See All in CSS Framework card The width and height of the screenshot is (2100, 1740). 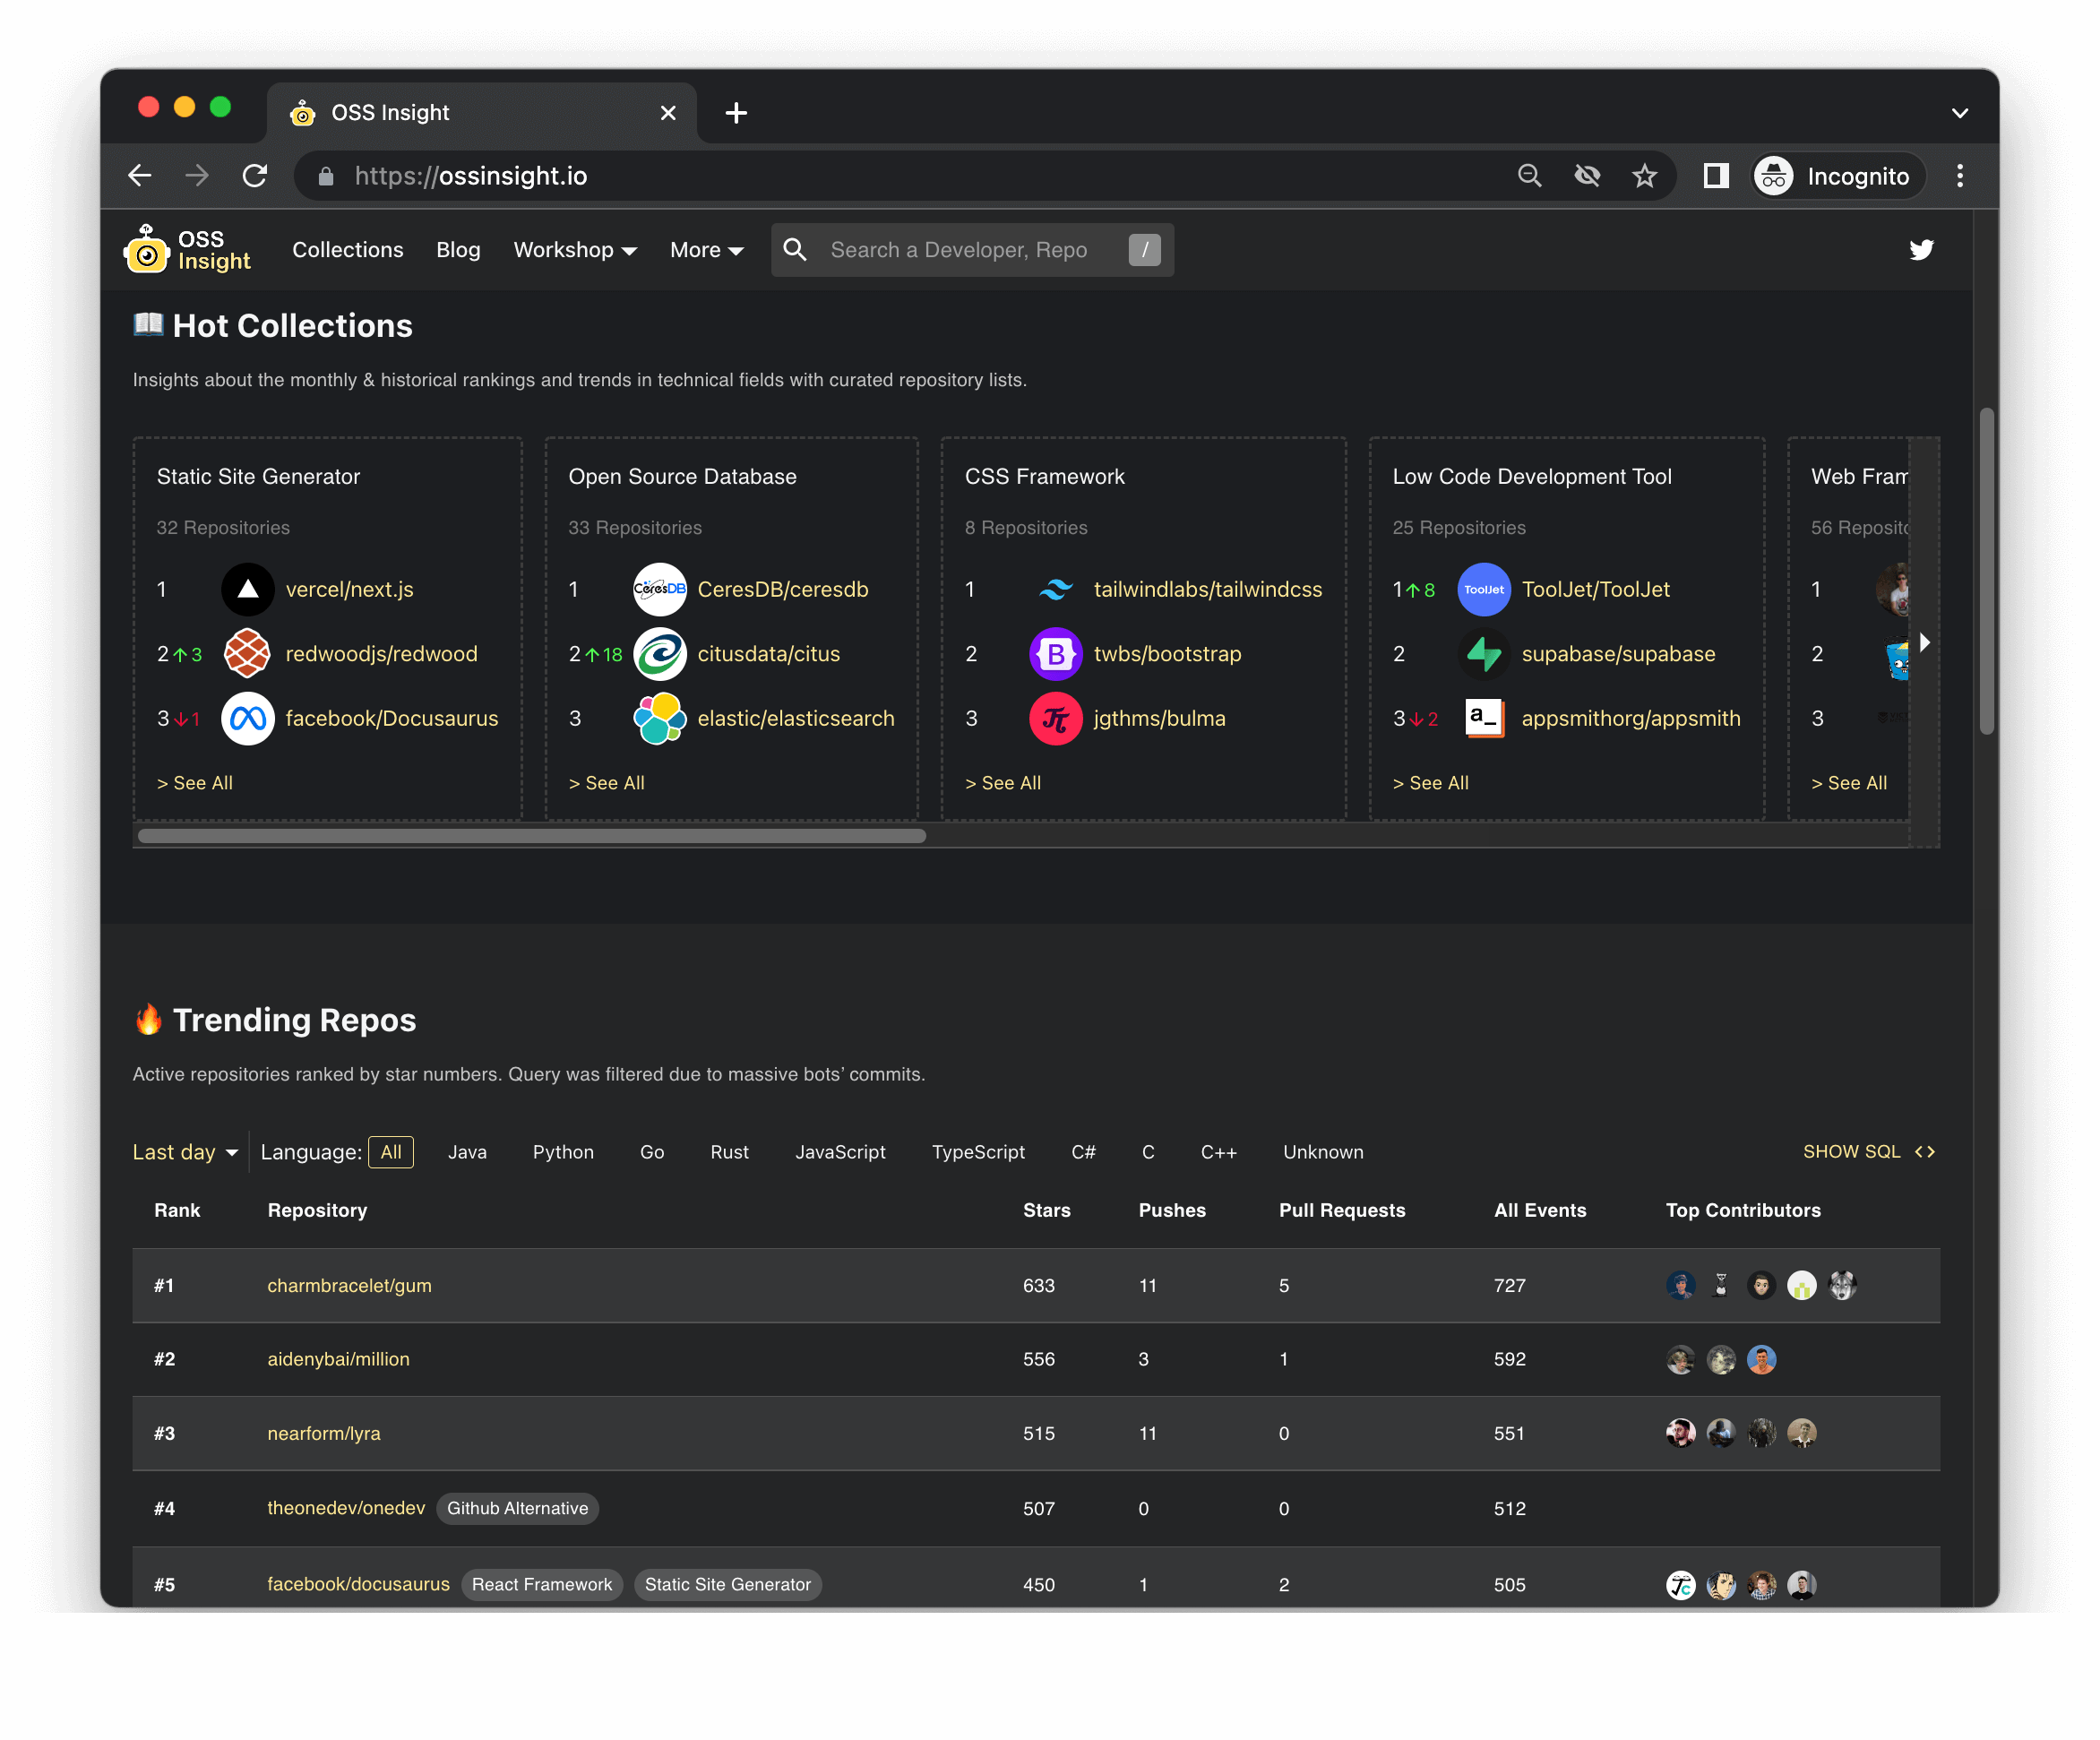click(x=1003, y=783)
